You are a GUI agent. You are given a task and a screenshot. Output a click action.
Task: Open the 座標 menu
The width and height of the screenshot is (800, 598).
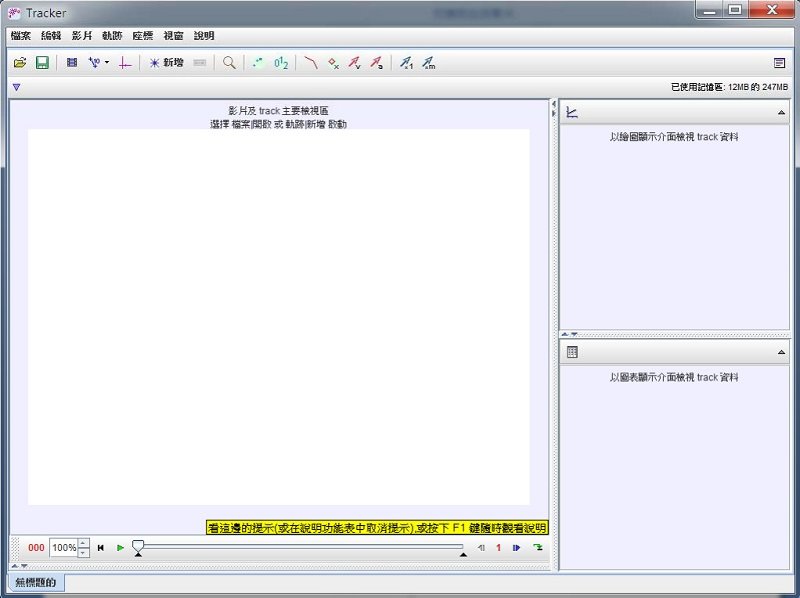142,36
